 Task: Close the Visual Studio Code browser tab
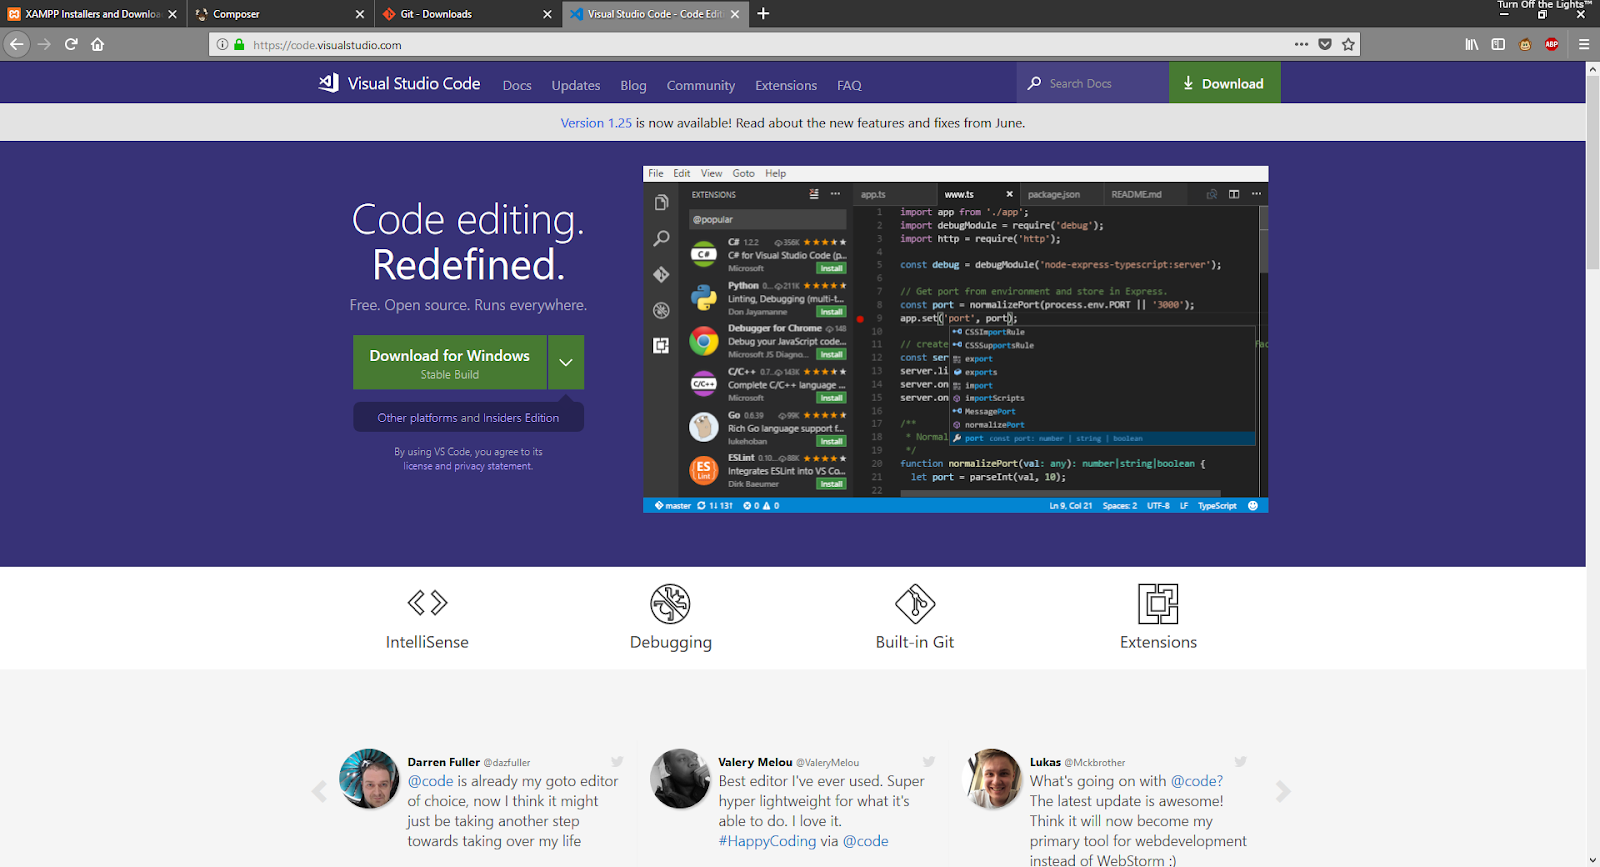(x=735, y=14)
